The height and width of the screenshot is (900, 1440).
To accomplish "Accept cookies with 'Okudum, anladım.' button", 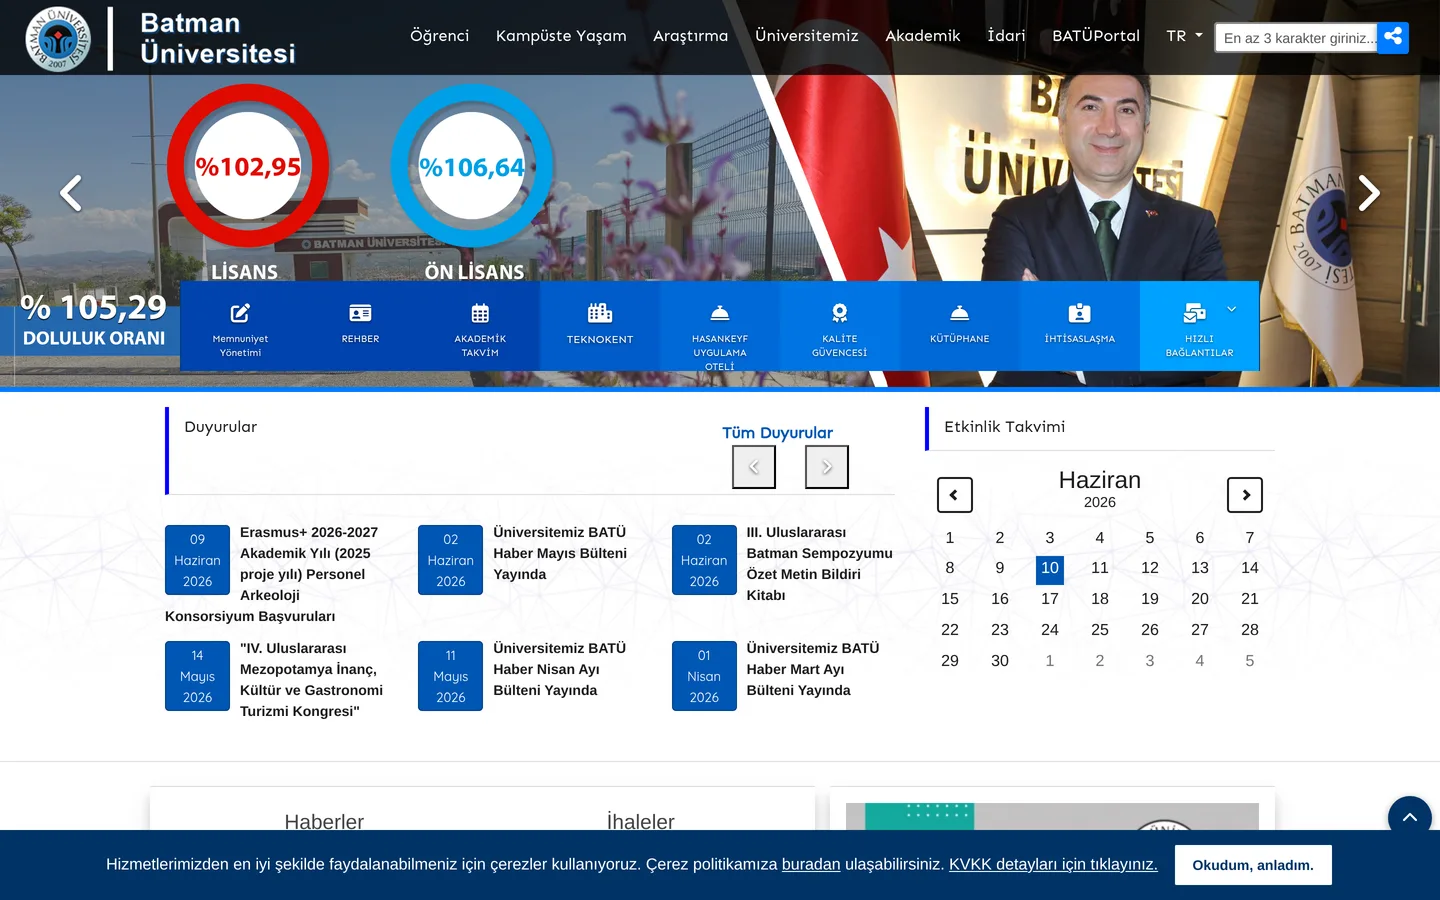I will pos(1253,865).
